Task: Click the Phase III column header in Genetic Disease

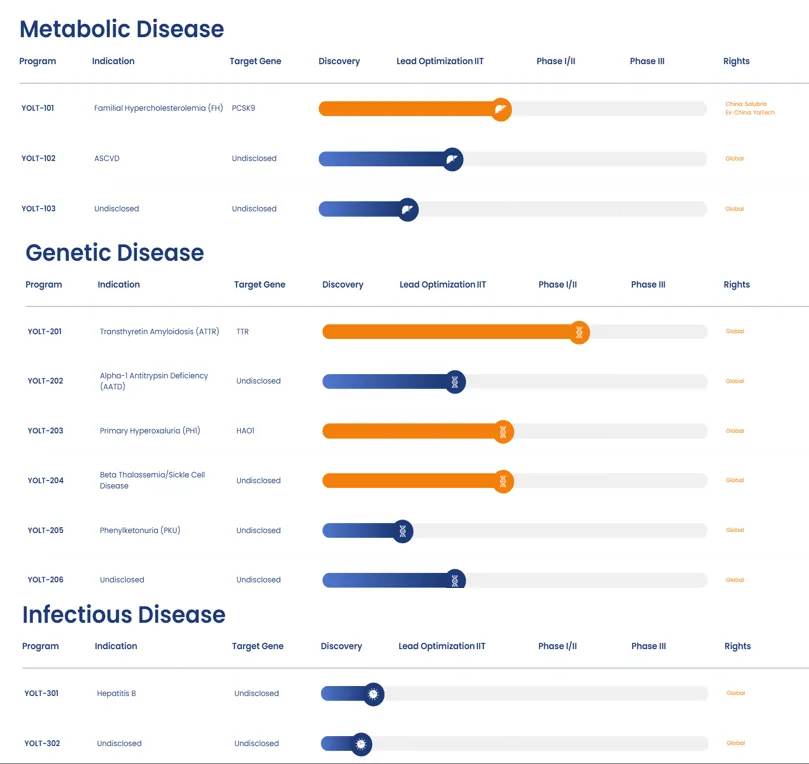Action: pyautogui.click(x=648, y=285)
